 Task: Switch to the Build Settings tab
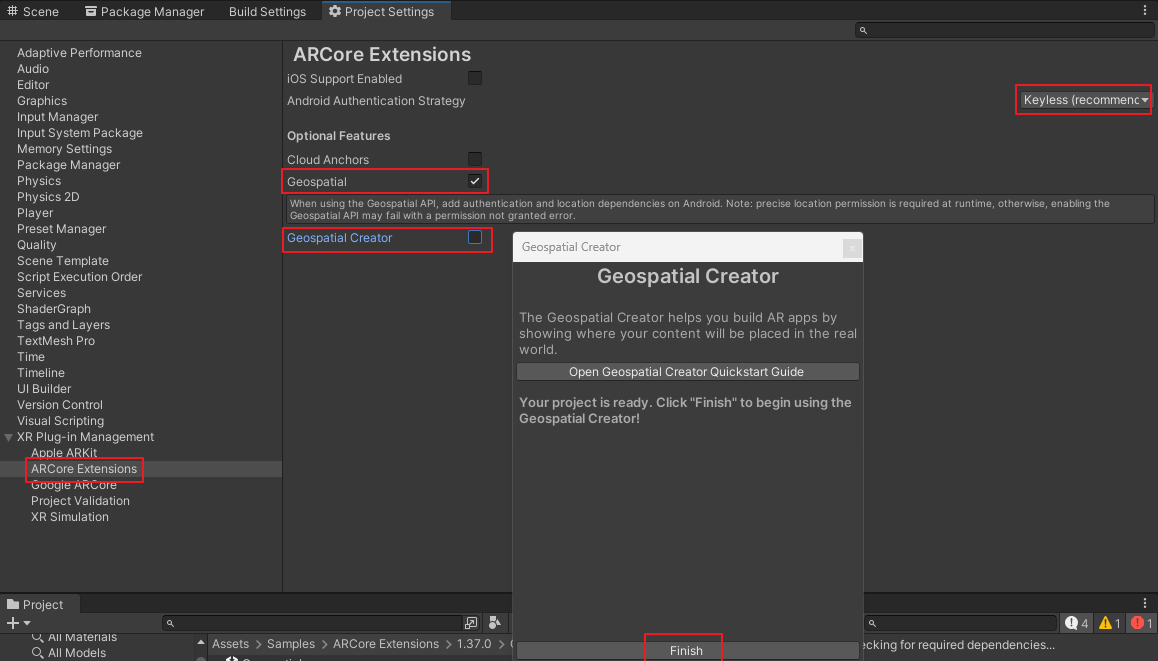click(267, 12)
